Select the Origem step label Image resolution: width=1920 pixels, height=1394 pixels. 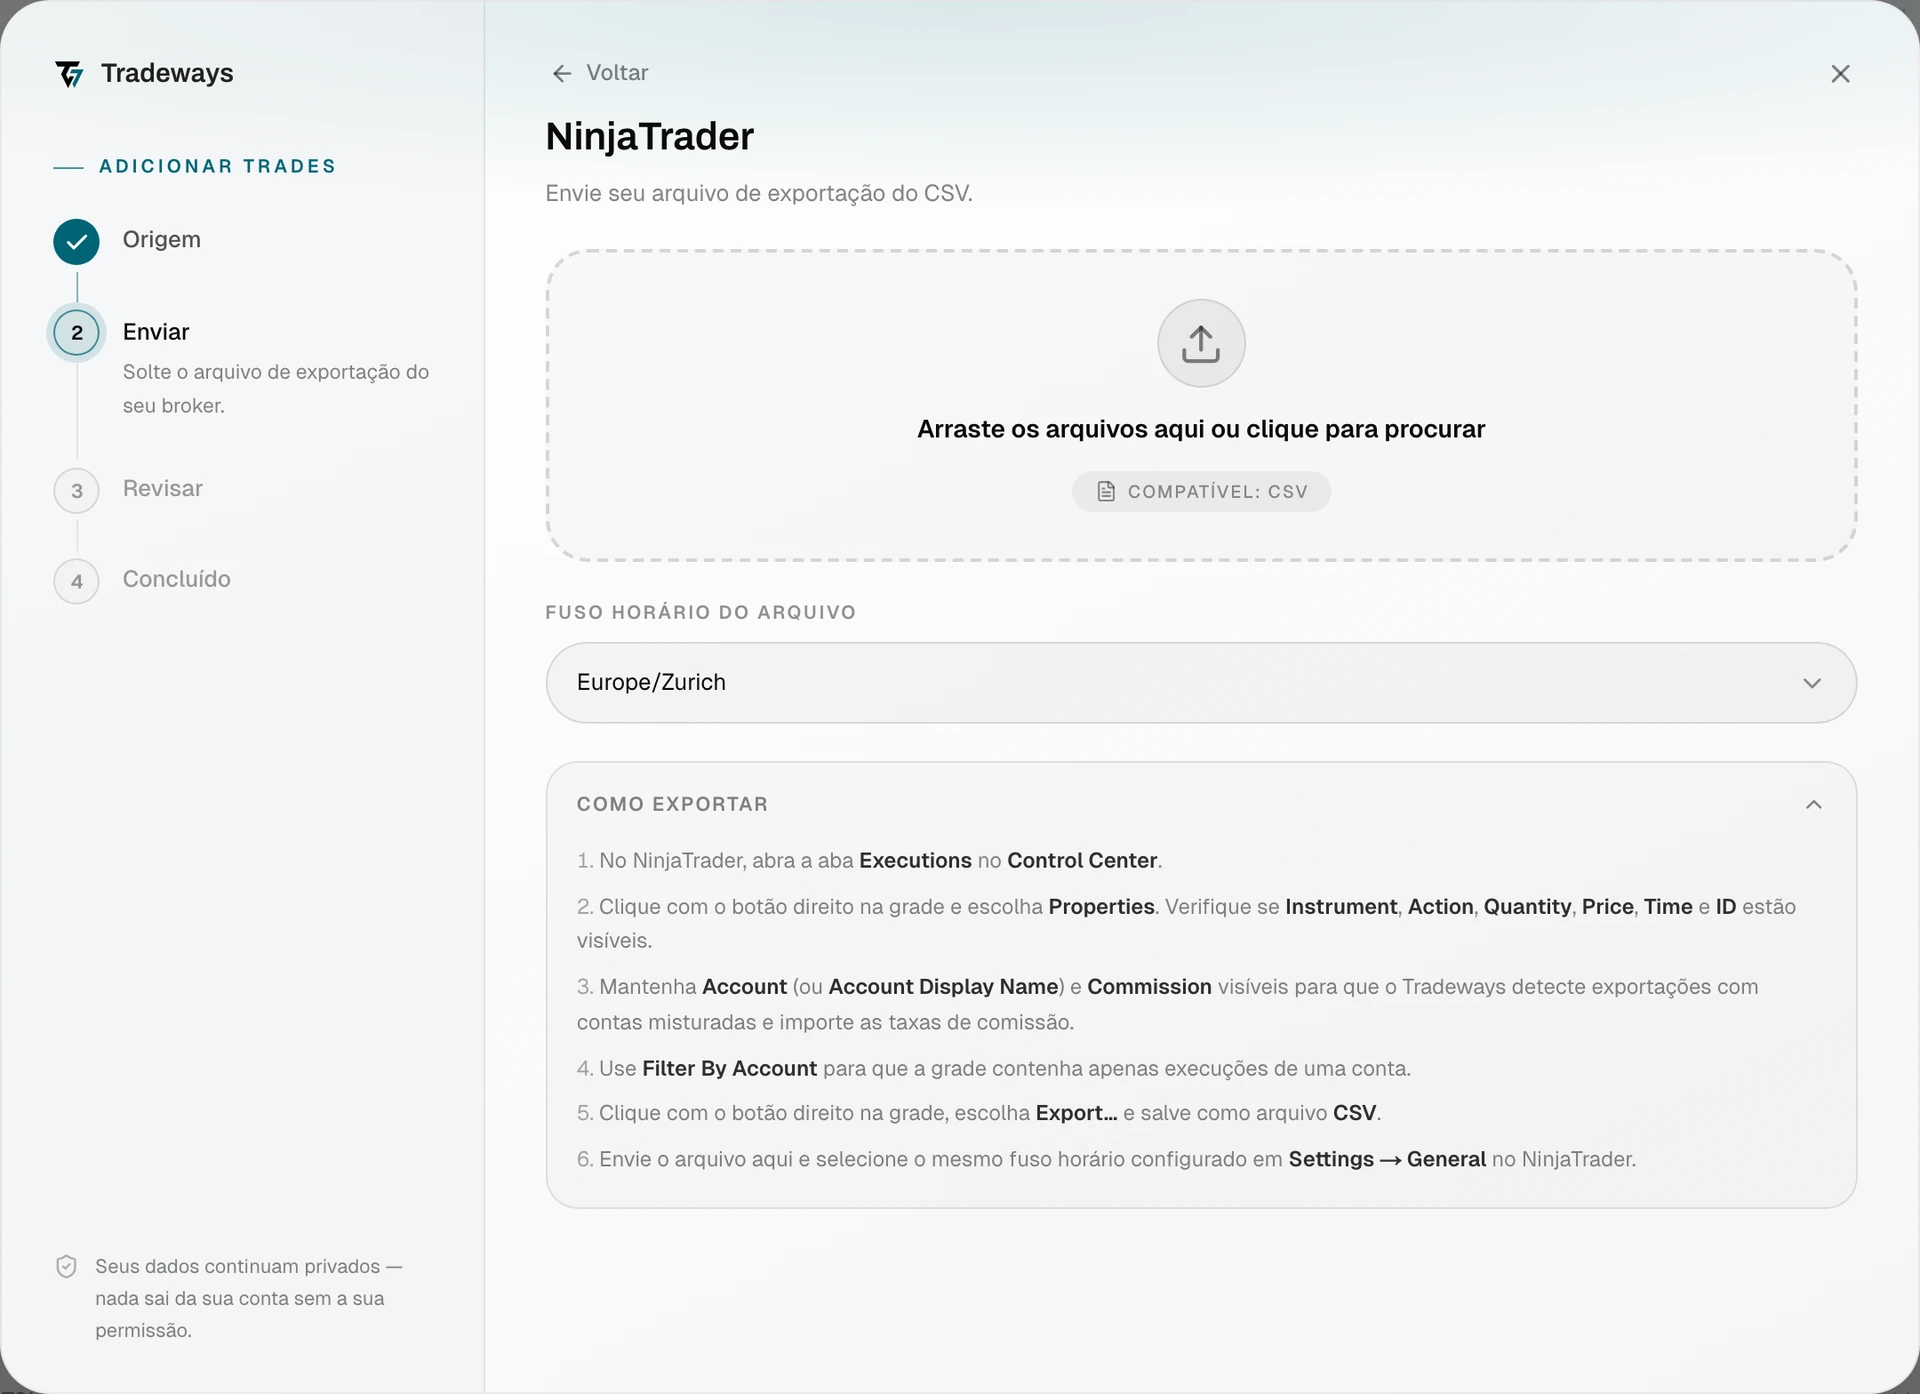(162, 240)
